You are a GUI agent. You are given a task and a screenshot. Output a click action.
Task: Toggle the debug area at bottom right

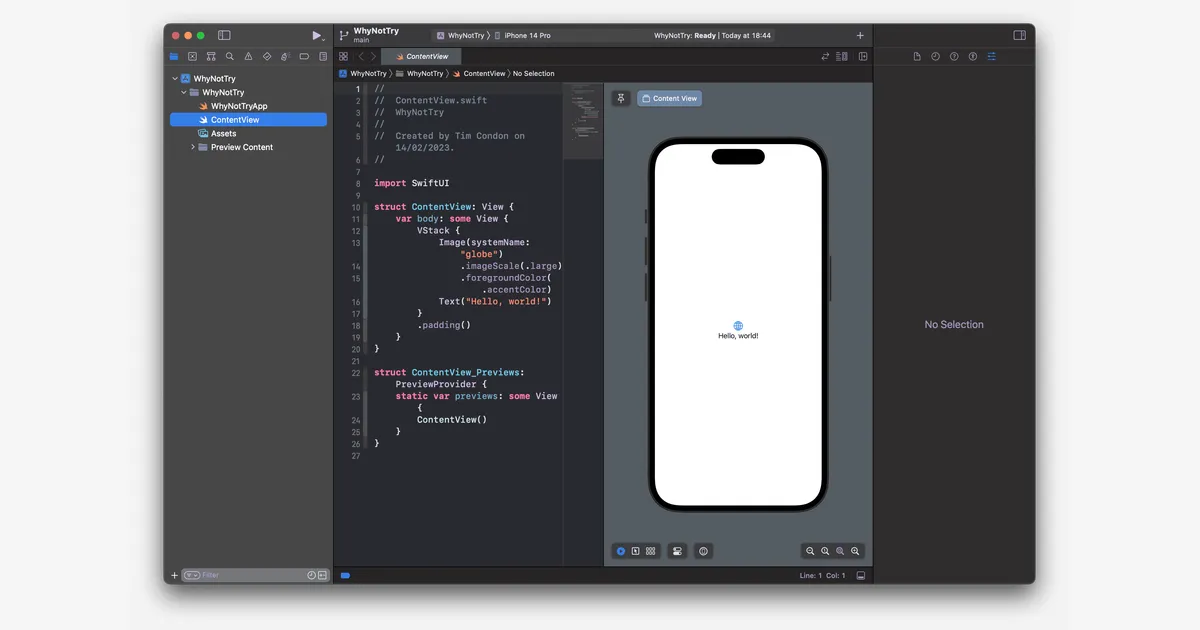point(860,576)
